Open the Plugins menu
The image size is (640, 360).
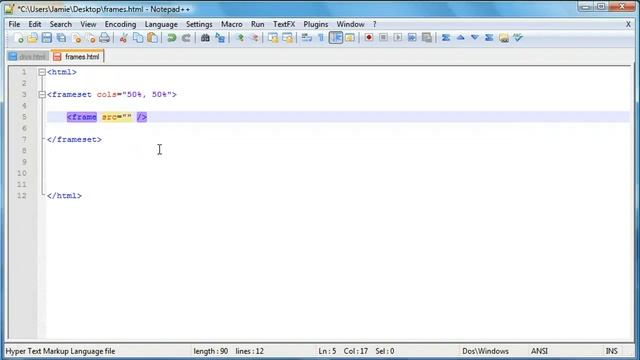(316, 24)
